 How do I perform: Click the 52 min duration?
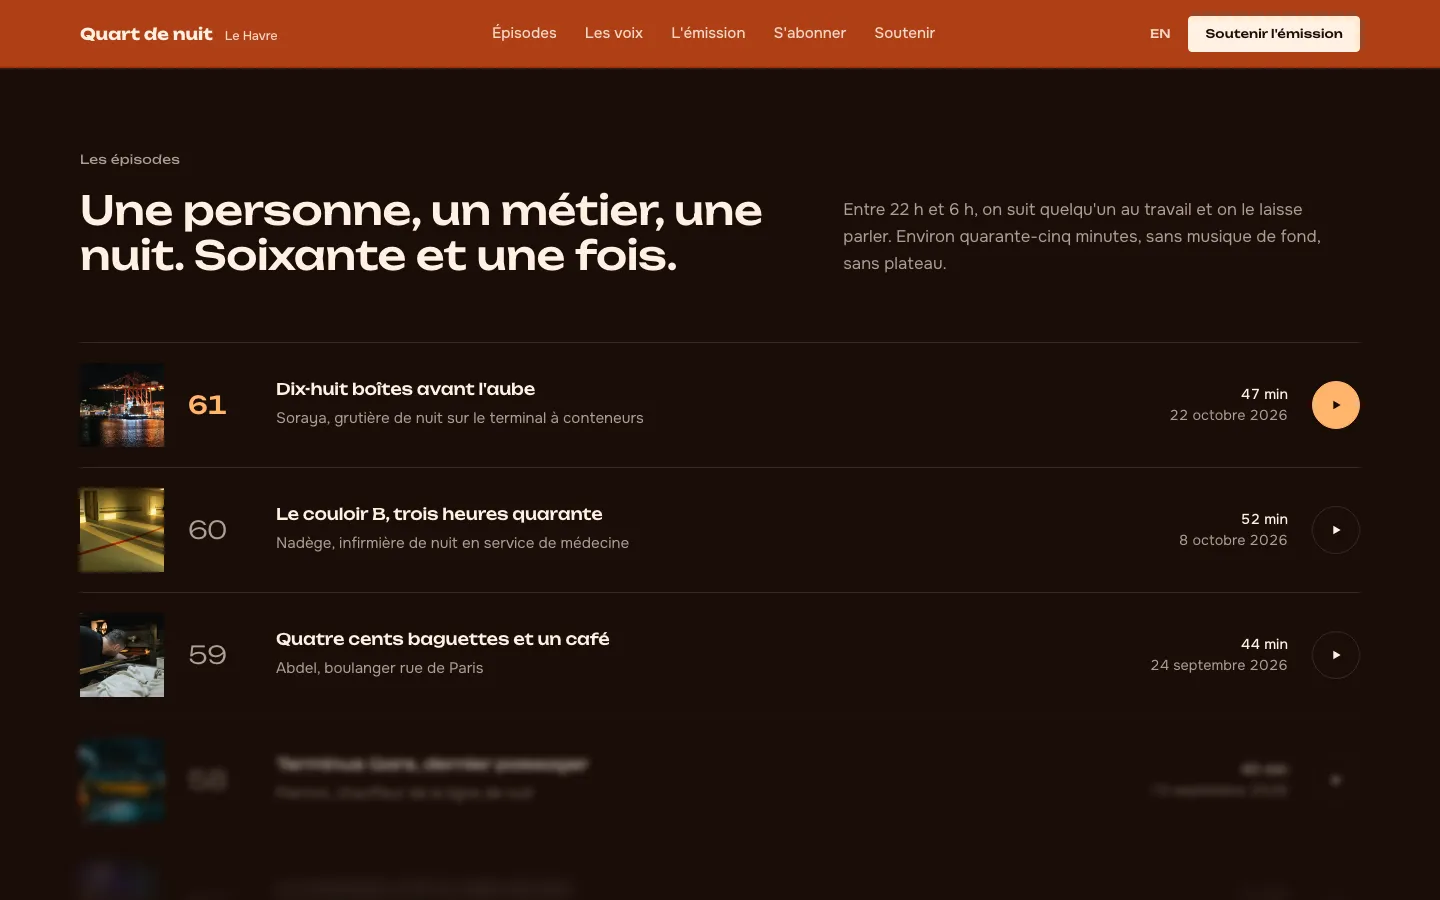point(1264,519)
